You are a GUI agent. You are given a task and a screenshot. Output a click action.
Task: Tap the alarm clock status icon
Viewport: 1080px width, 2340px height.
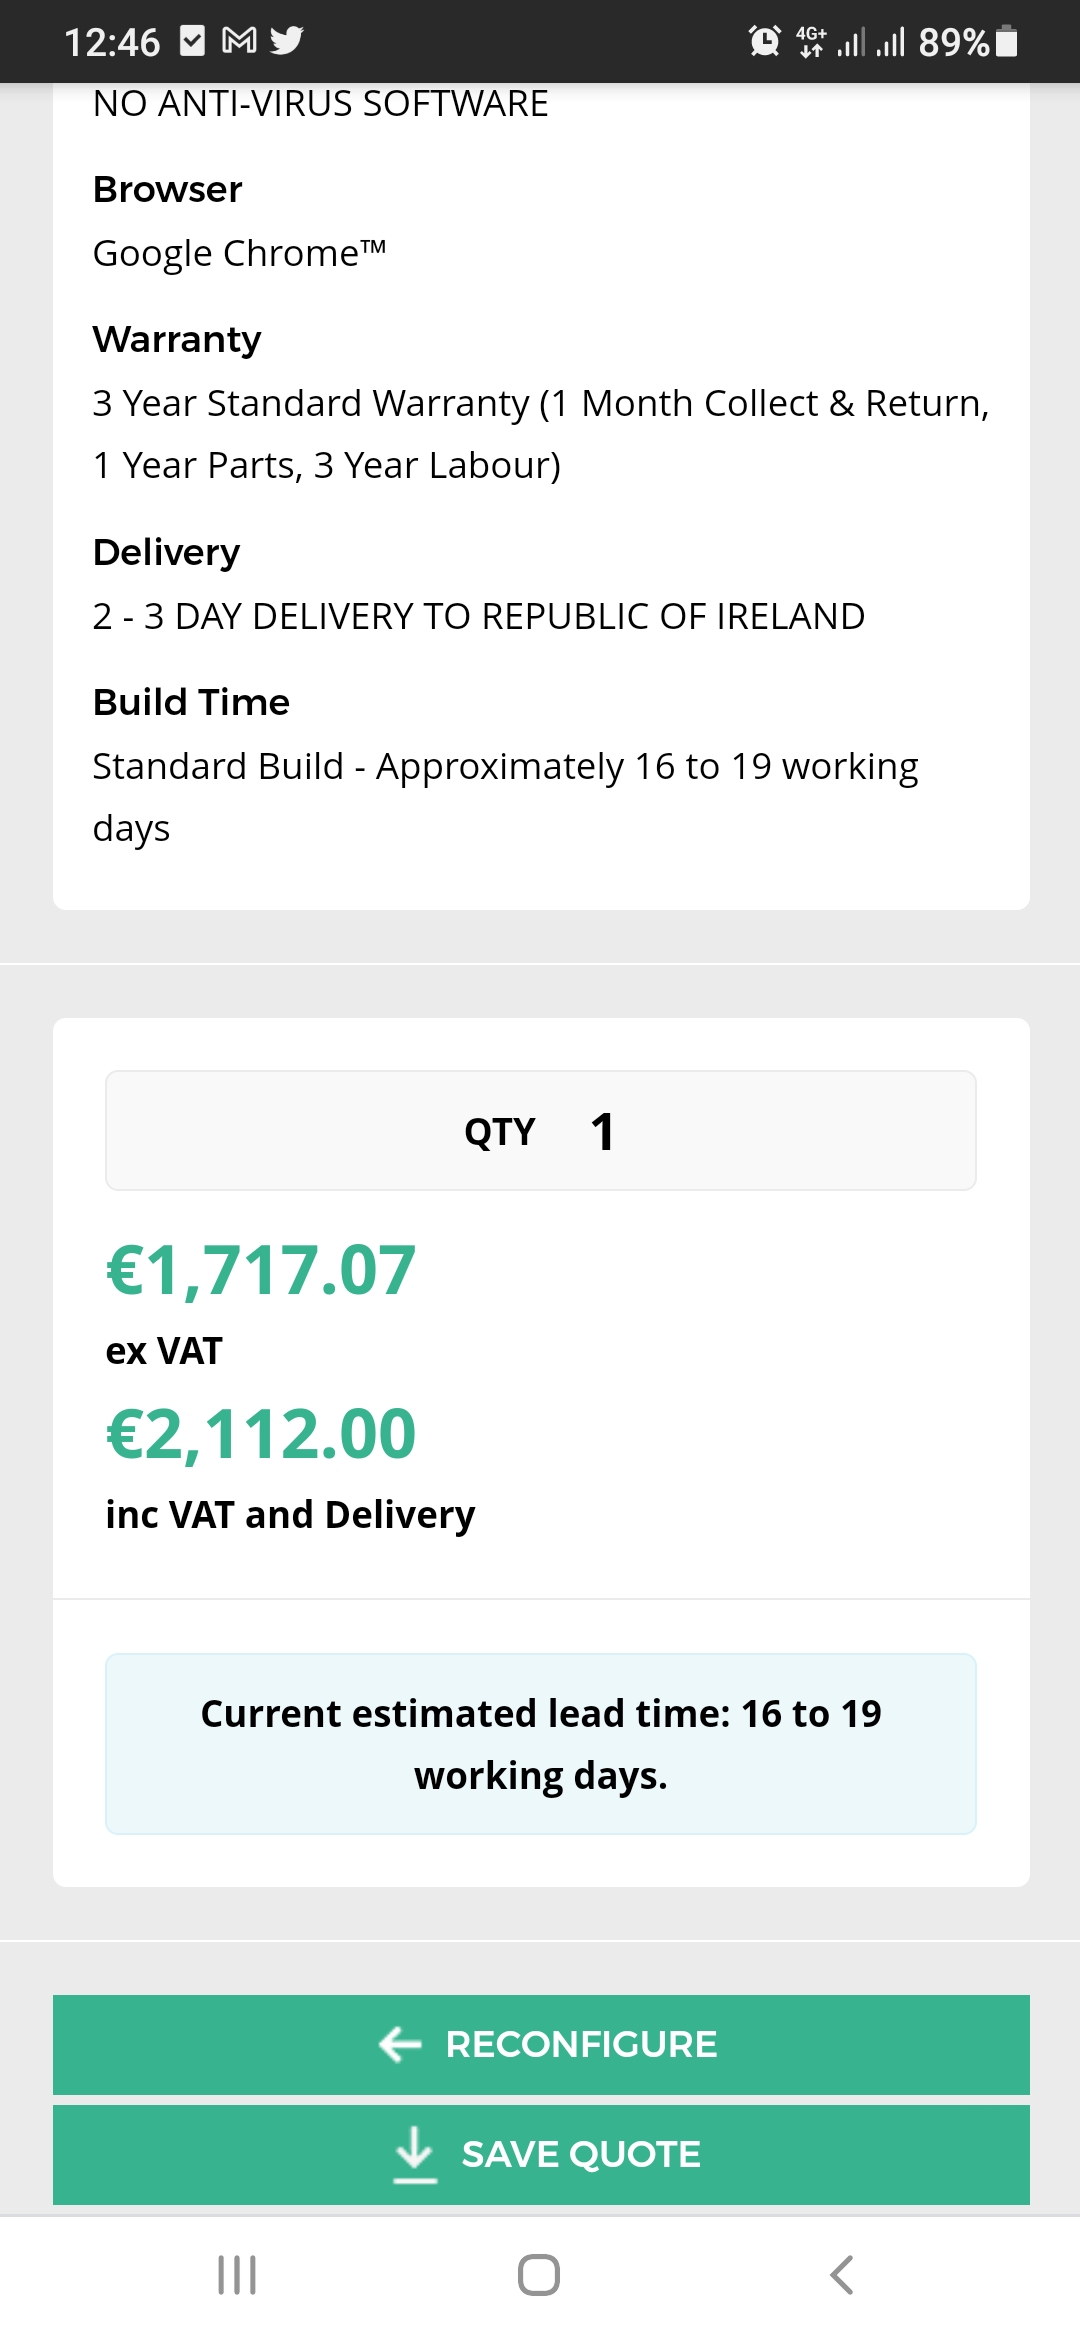point(765,41)
